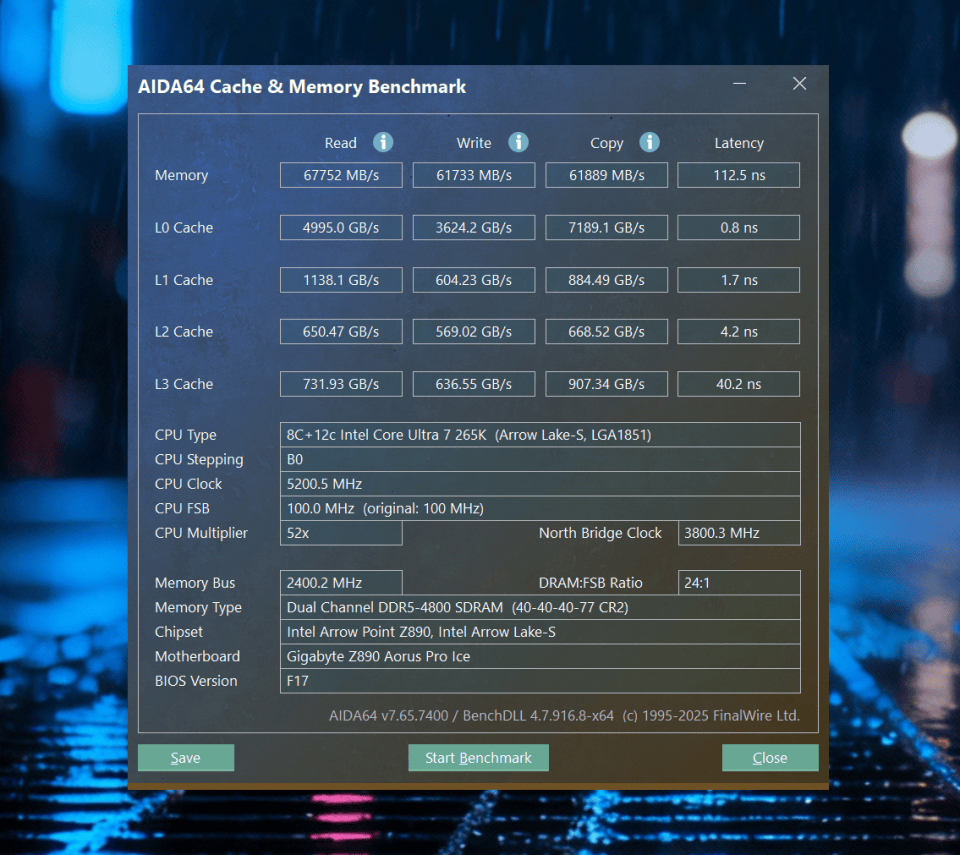Start the cache and memory benchmark
Screen dimensions: 960x855
coord(478,757)
